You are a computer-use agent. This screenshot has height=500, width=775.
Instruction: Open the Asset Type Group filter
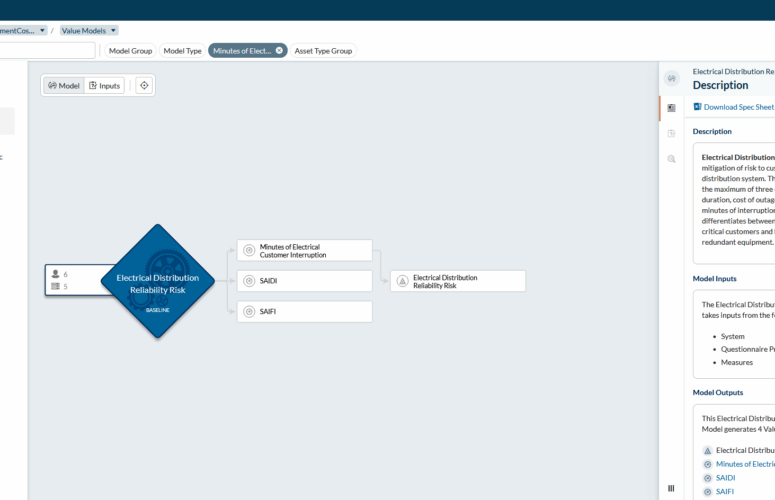[x=323, y=50]
